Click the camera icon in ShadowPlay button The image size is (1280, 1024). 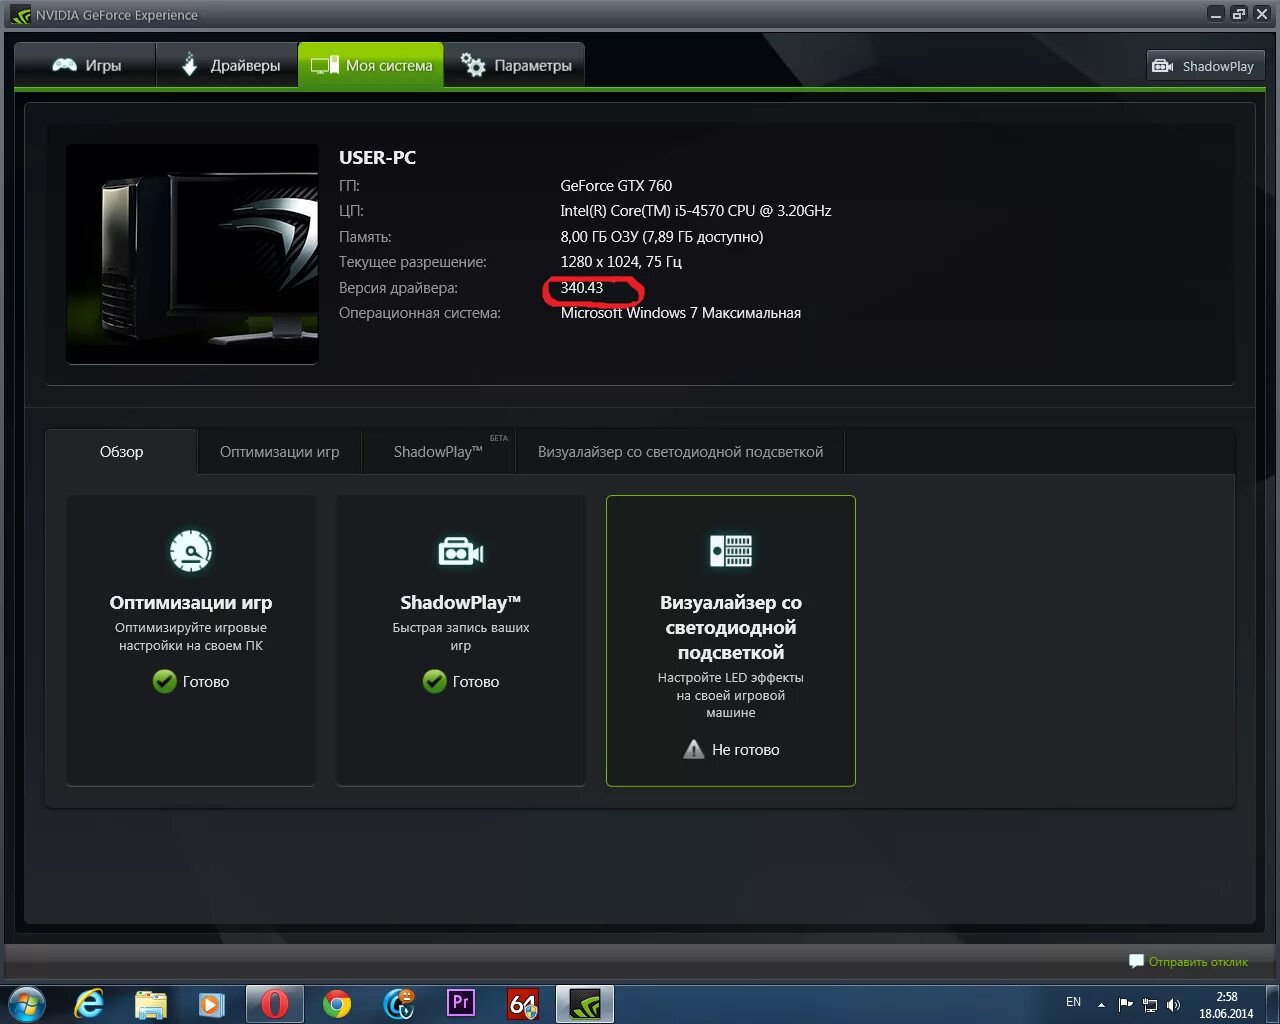[1163, 66]
